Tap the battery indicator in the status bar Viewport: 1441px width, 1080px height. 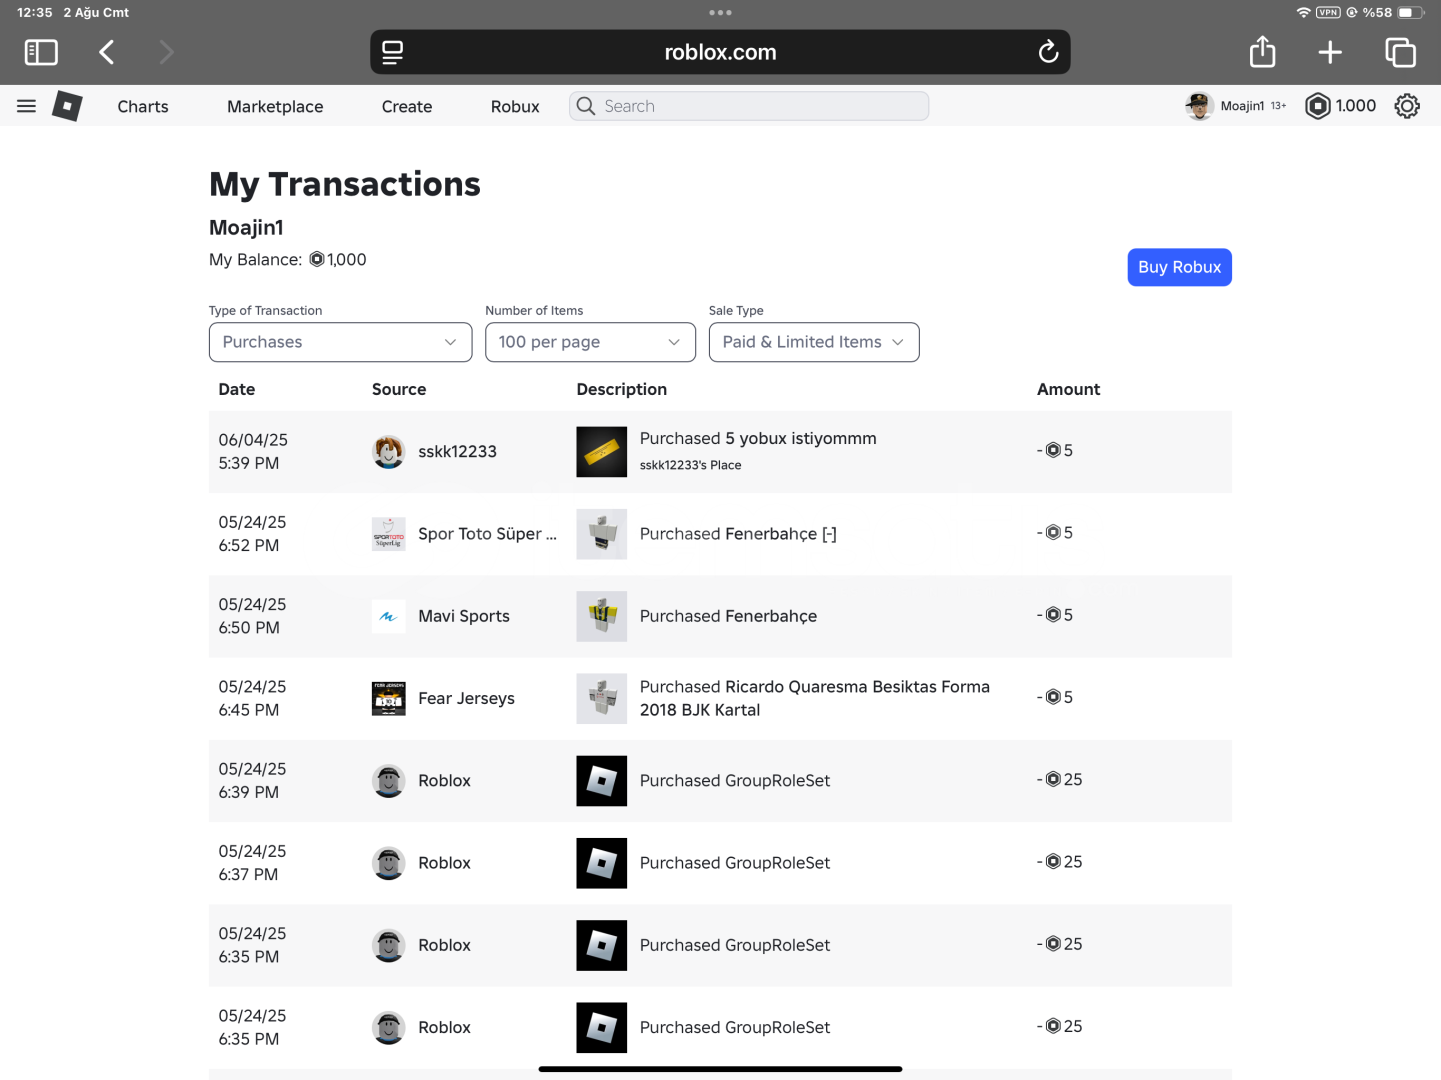(x=1410, y=13)
